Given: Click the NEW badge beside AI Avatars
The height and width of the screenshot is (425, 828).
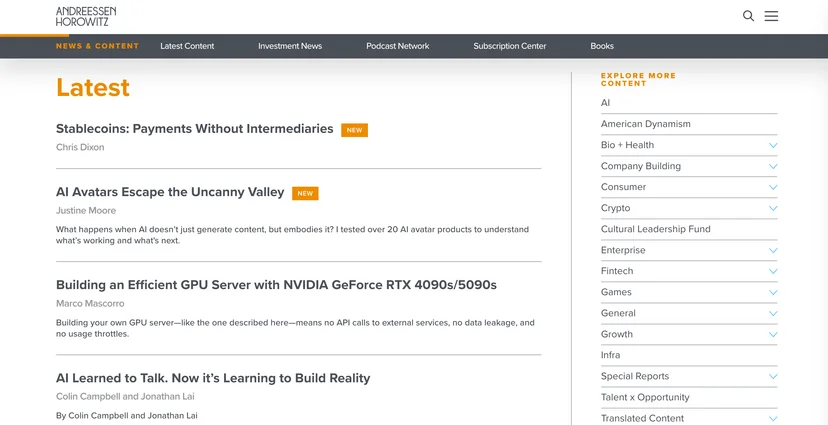Looking at the screenshot, I should coord(305,193).
